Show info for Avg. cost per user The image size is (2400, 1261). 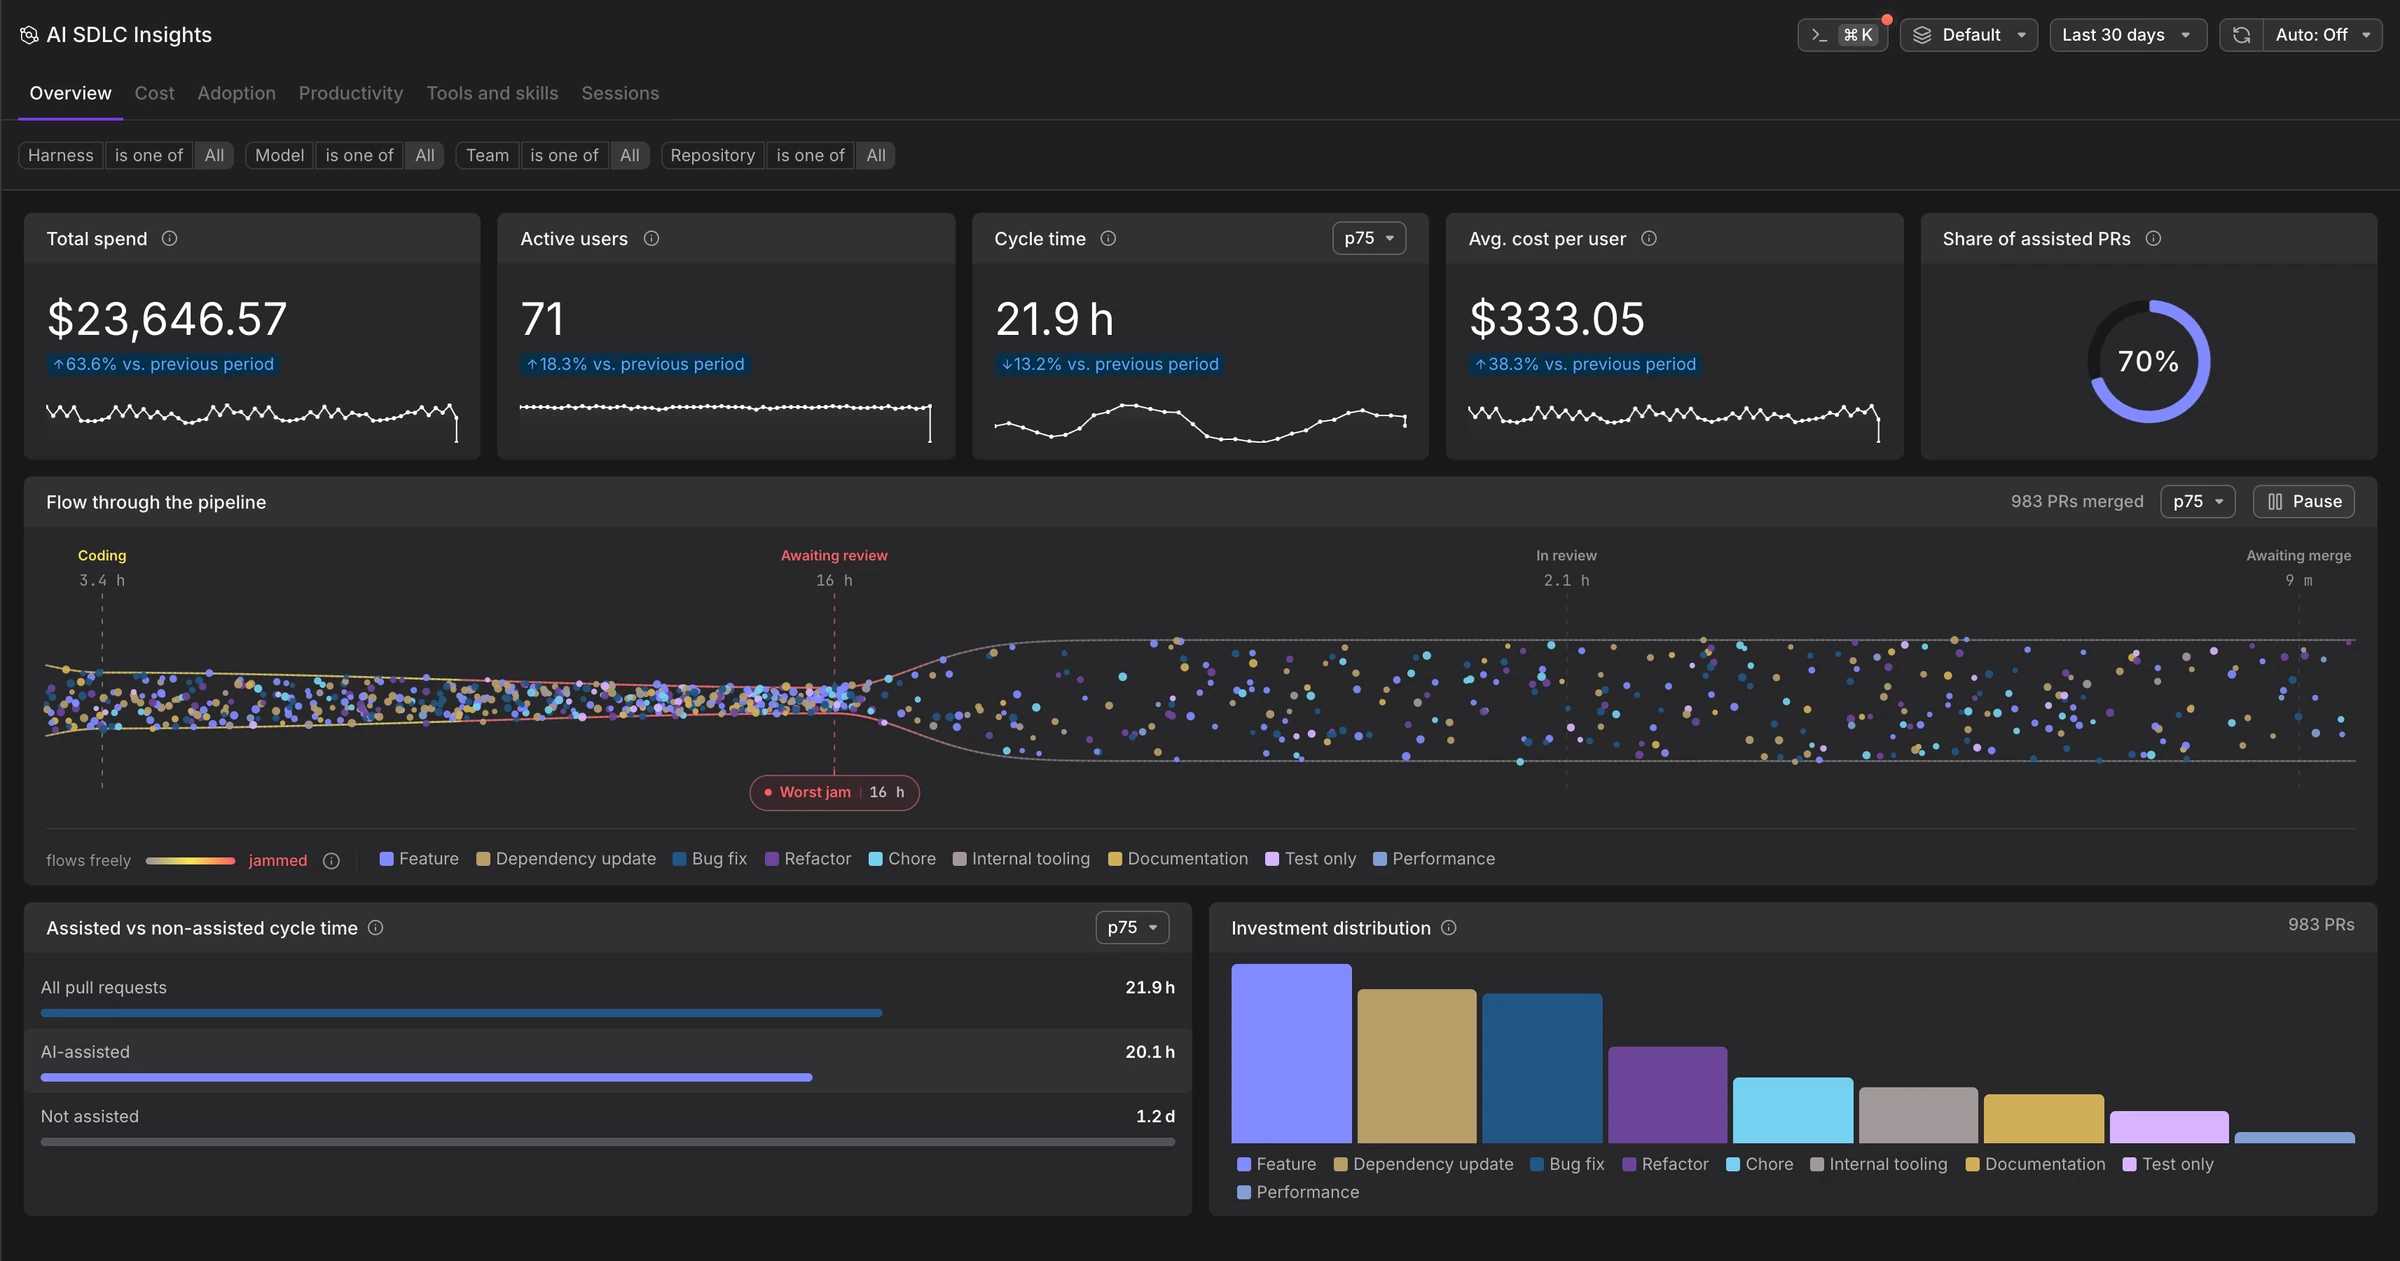tap(1649, 238)
